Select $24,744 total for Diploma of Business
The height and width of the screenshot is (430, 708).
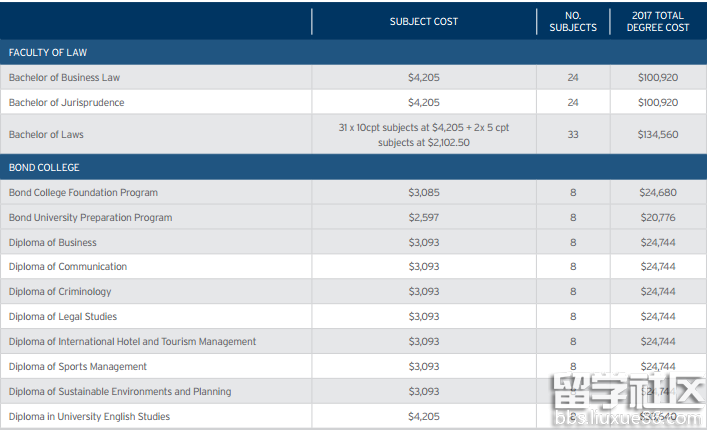click(658, 243)
